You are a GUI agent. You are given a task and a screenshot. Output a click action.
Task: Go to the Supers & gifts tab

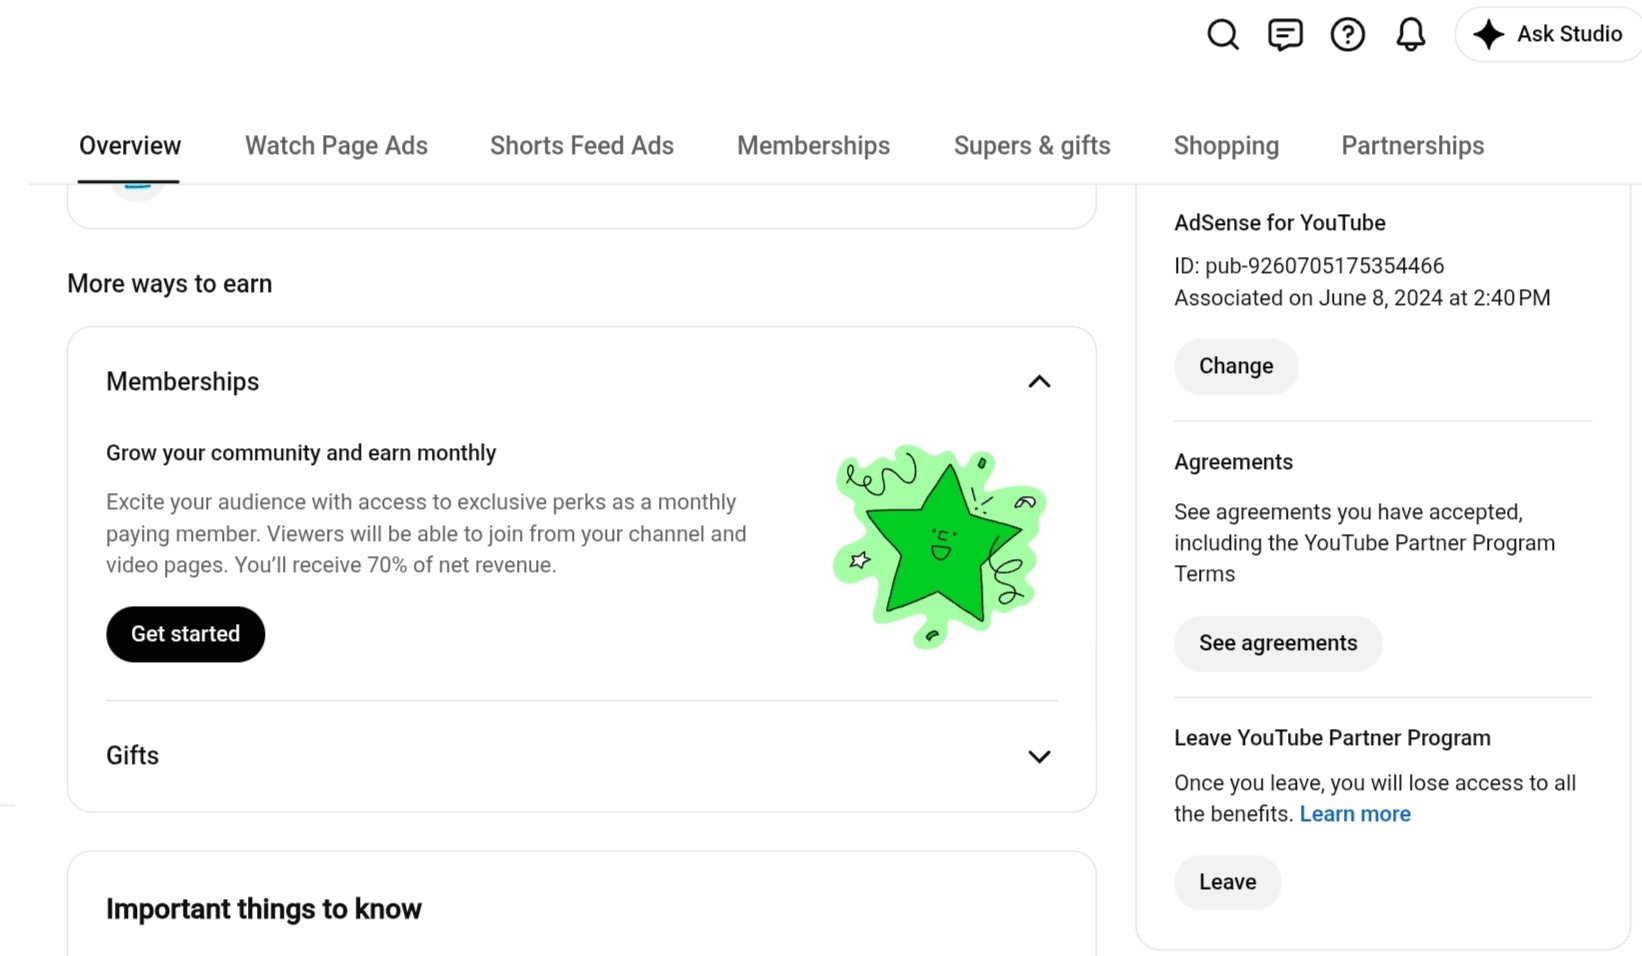tap(1031, 146)
